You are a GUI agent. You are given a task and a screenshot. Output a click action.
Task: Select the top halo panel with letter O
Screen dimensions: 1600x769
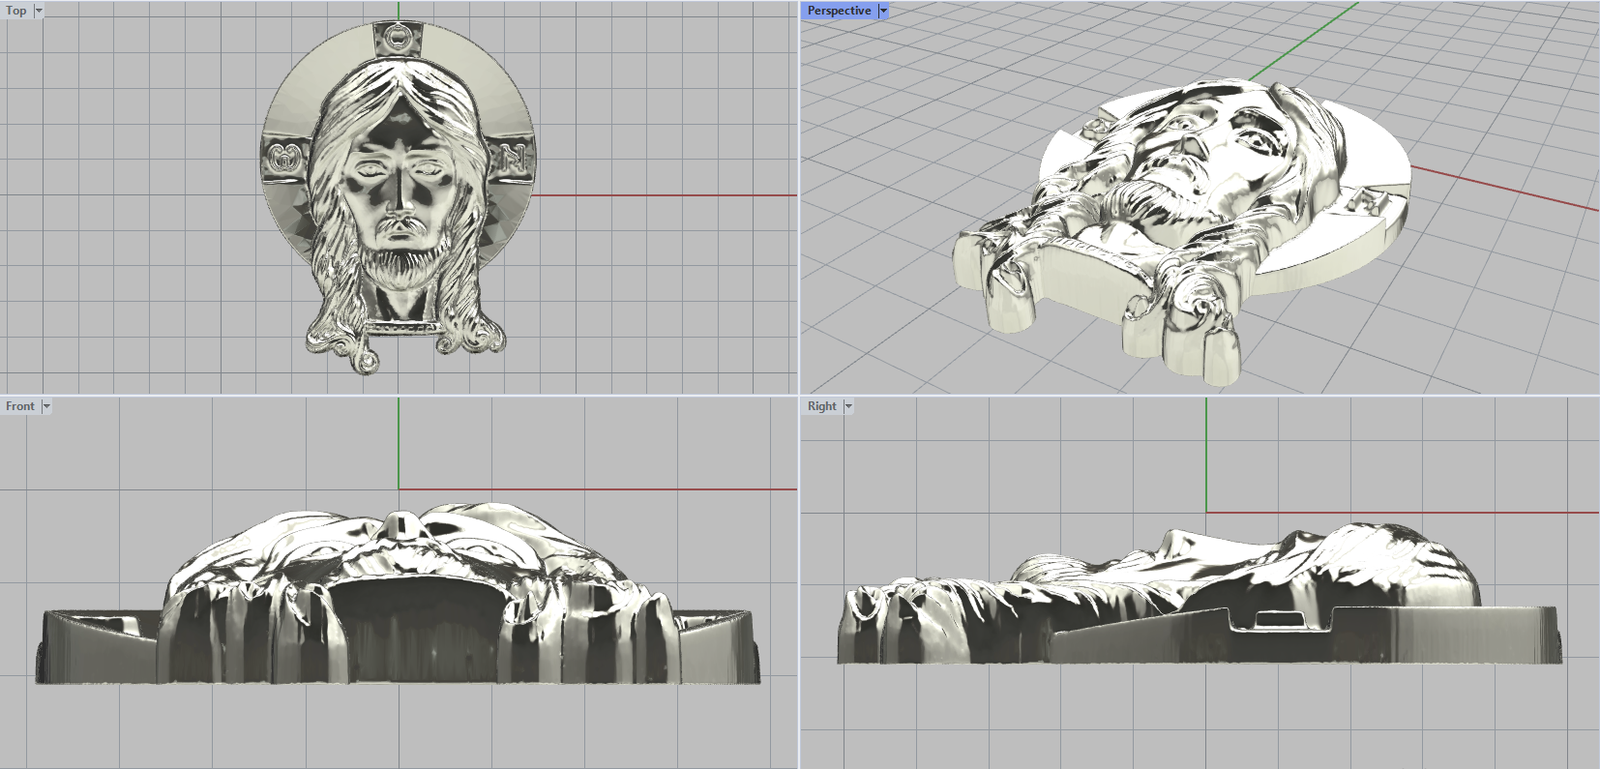click(x=399, y=39)
